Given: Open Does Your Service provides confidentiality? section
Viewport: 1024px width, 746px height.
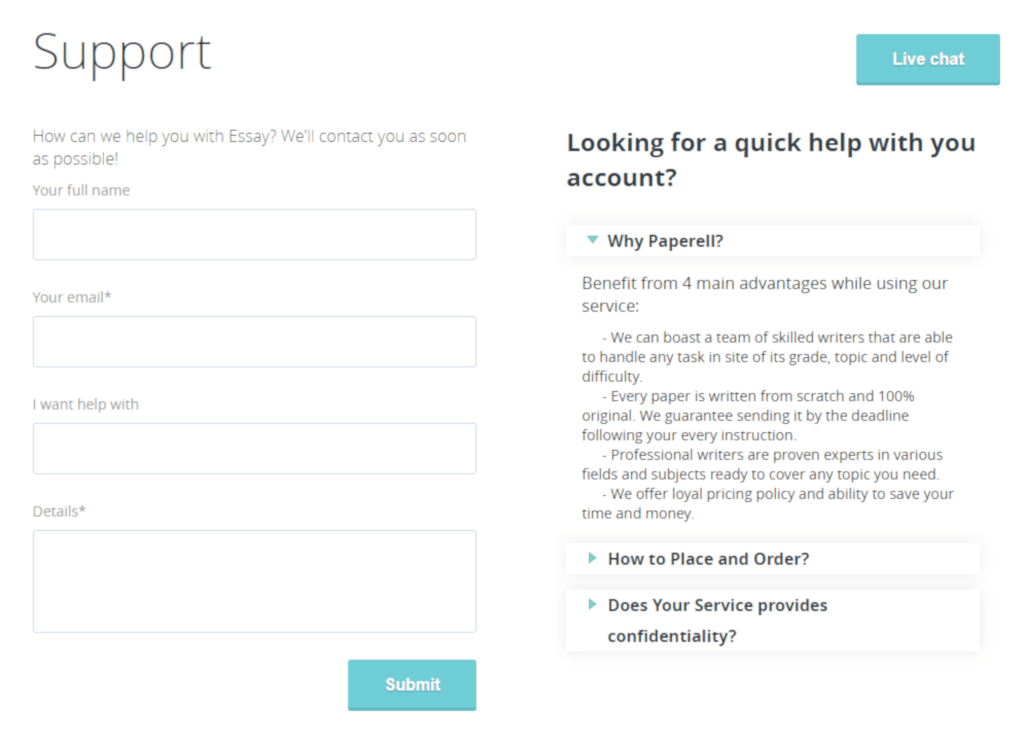Looking at the screenshot, I should tap(773, 621).
